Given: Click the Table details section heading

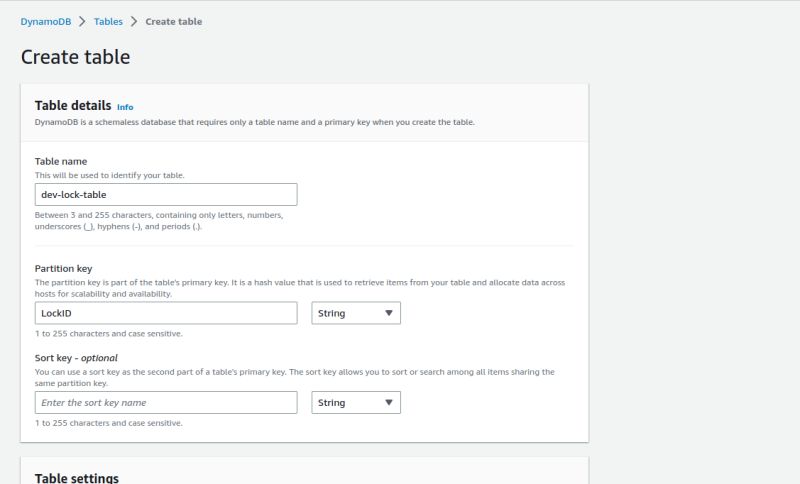Looking at the screenshot, I should coord(72,106).
